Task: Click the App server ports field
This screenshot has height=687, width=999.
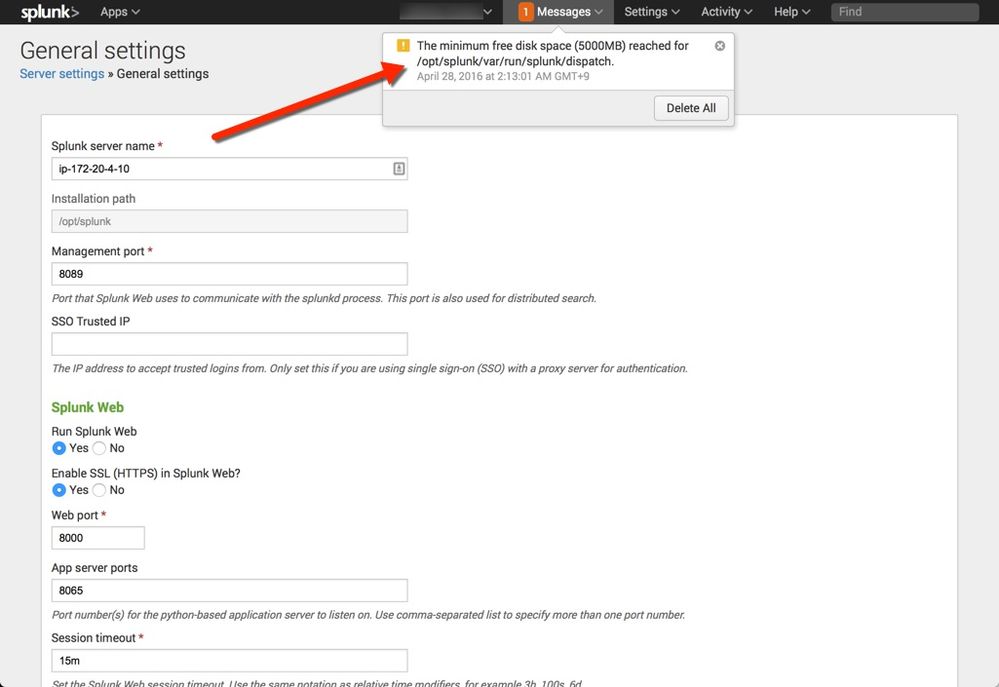Action: tap(229, 590)
